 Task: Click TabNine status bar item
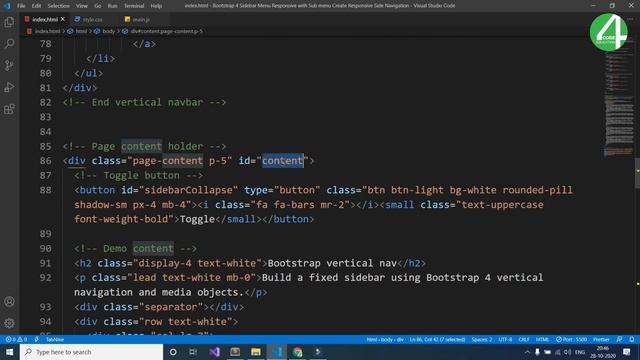[x=54, y=340]
